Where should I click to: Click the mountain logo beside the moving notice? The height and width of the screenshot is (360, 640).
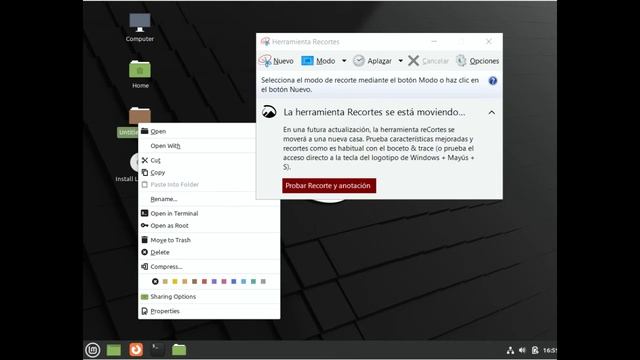(269, 112)
